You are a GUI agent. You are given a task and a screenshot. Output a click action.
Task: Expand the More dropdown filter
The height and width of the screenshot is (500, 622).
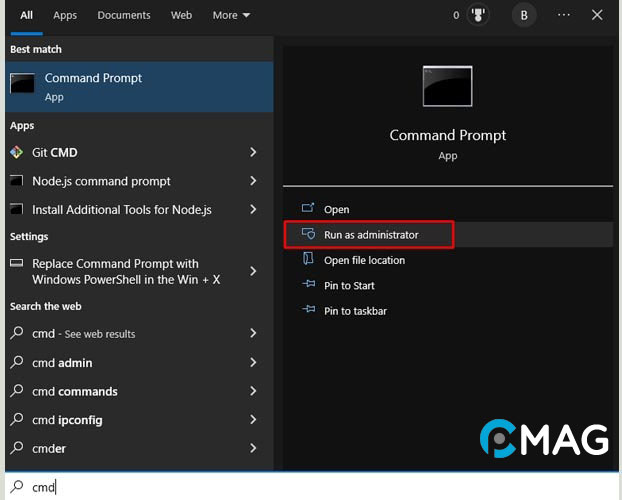231,15
